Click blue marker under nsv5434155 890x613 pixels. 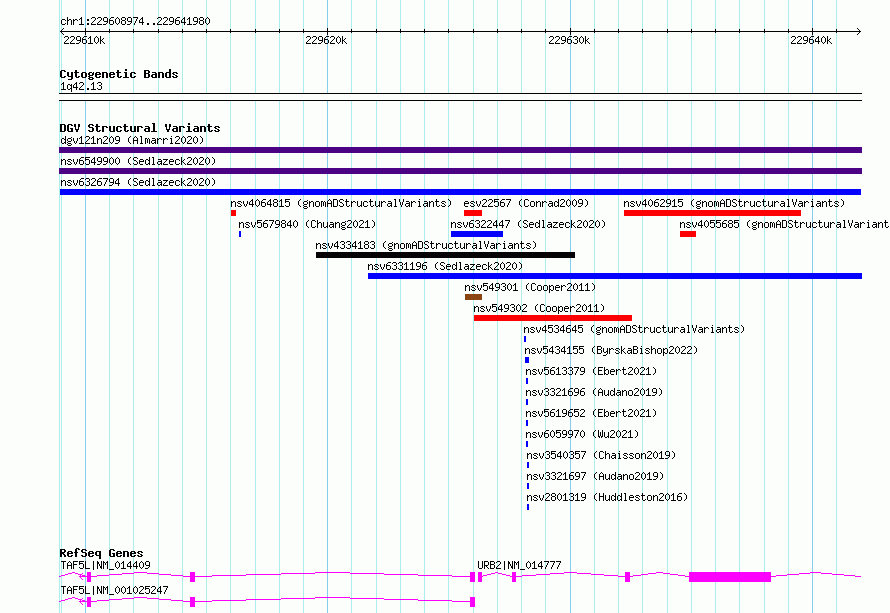[527, 360]
